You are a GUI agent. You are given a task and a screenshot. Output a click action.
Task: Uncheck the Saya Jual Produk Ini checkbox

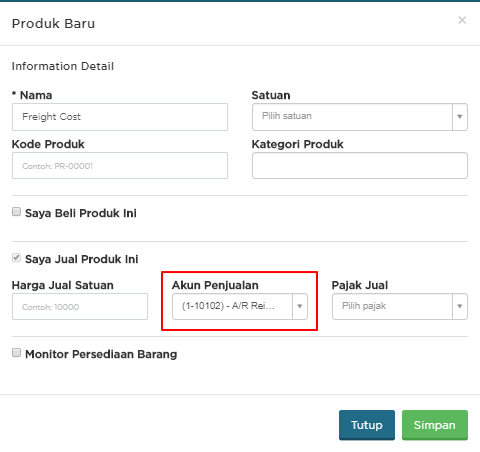pos(16,258)
